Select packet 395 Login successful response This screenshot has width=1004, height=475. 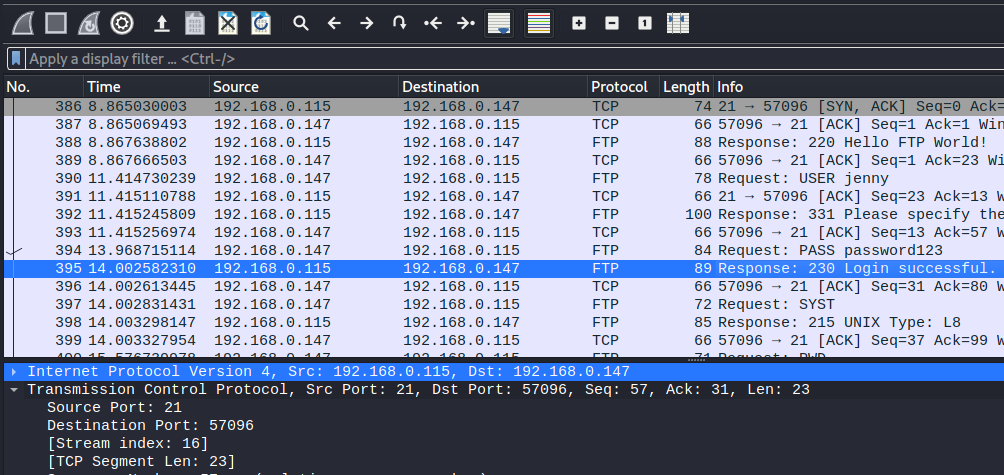[504, 268]
